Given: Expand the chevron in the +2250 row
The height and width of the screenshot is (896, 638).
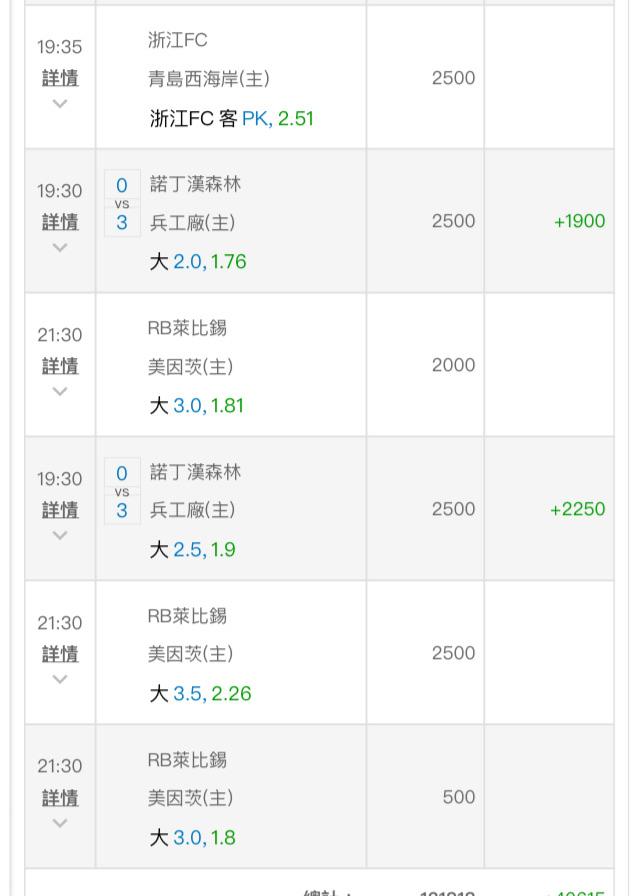Looking at the screenshot, I should click(60, 535).
